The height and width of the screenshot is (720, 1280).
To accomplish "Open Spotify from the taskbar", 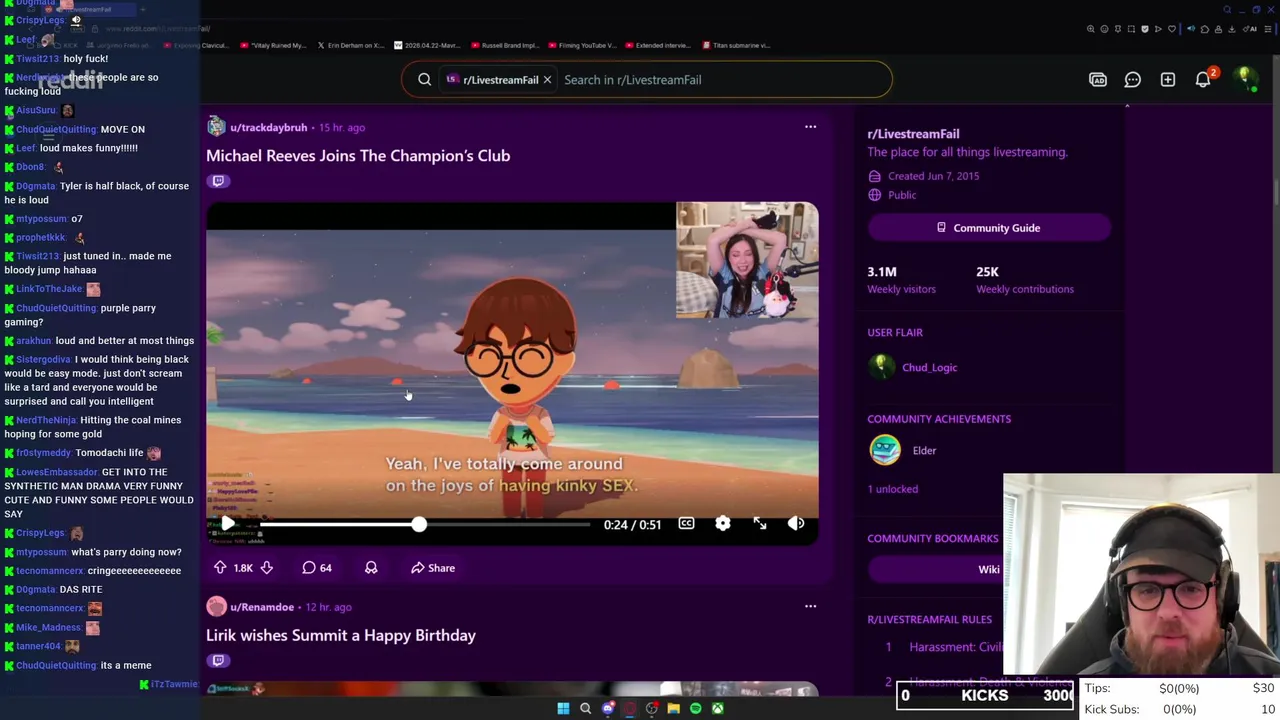I will (x=695, y=709).
